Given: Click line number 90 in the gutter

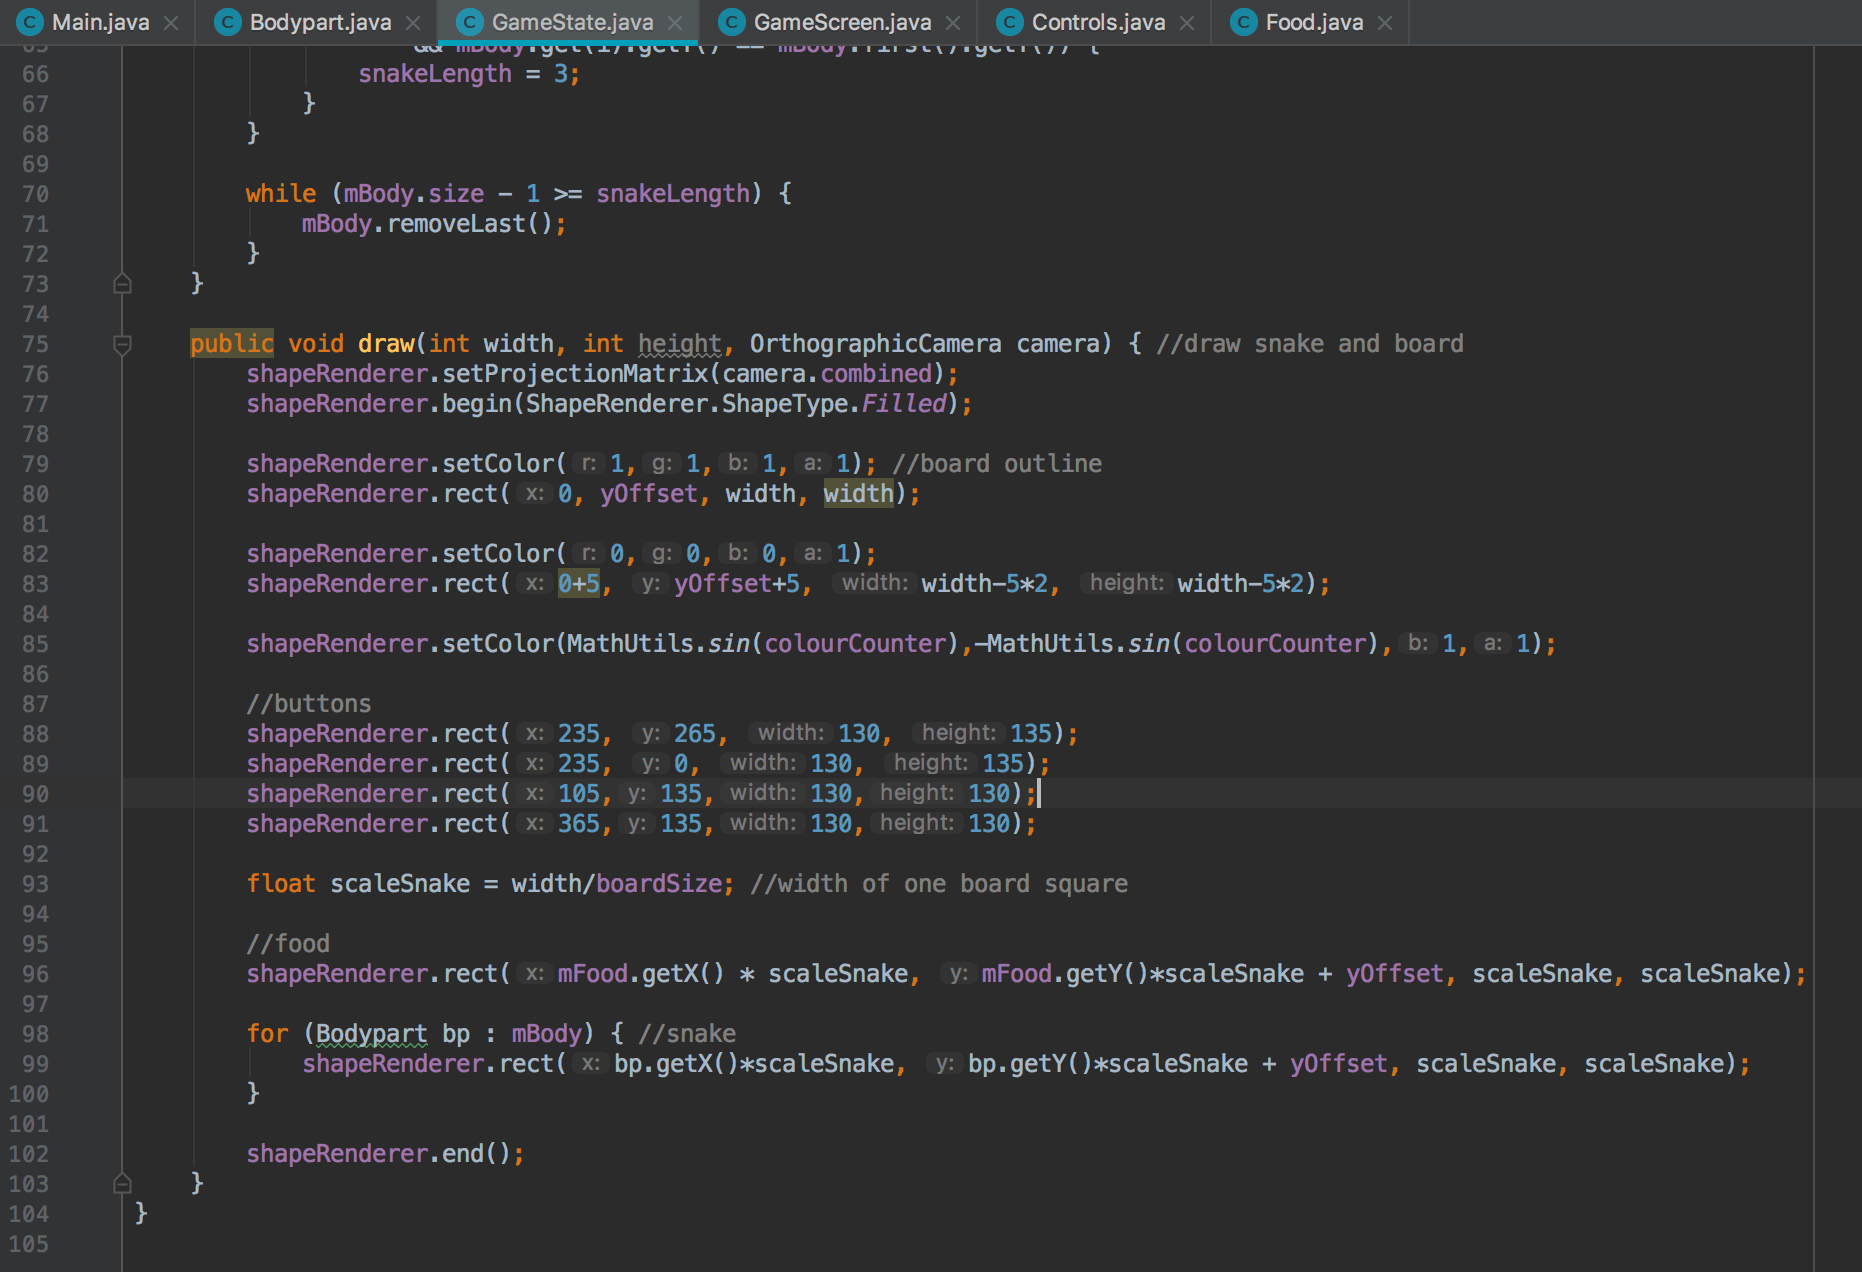Looking at the screenshot, I should (35, 793).
